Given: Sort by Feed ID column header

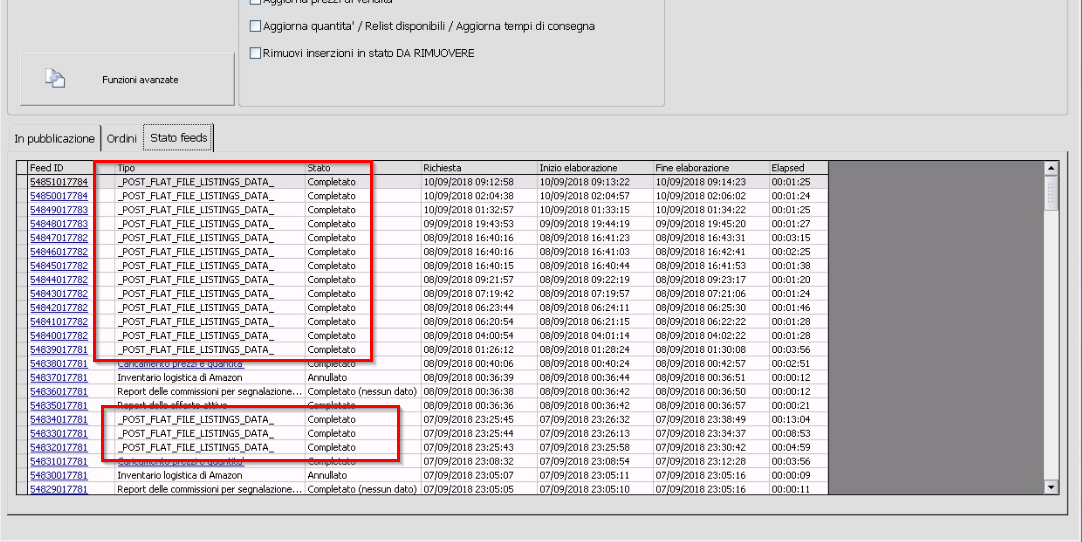Looking at the screenshot, I should coord(72,167).
